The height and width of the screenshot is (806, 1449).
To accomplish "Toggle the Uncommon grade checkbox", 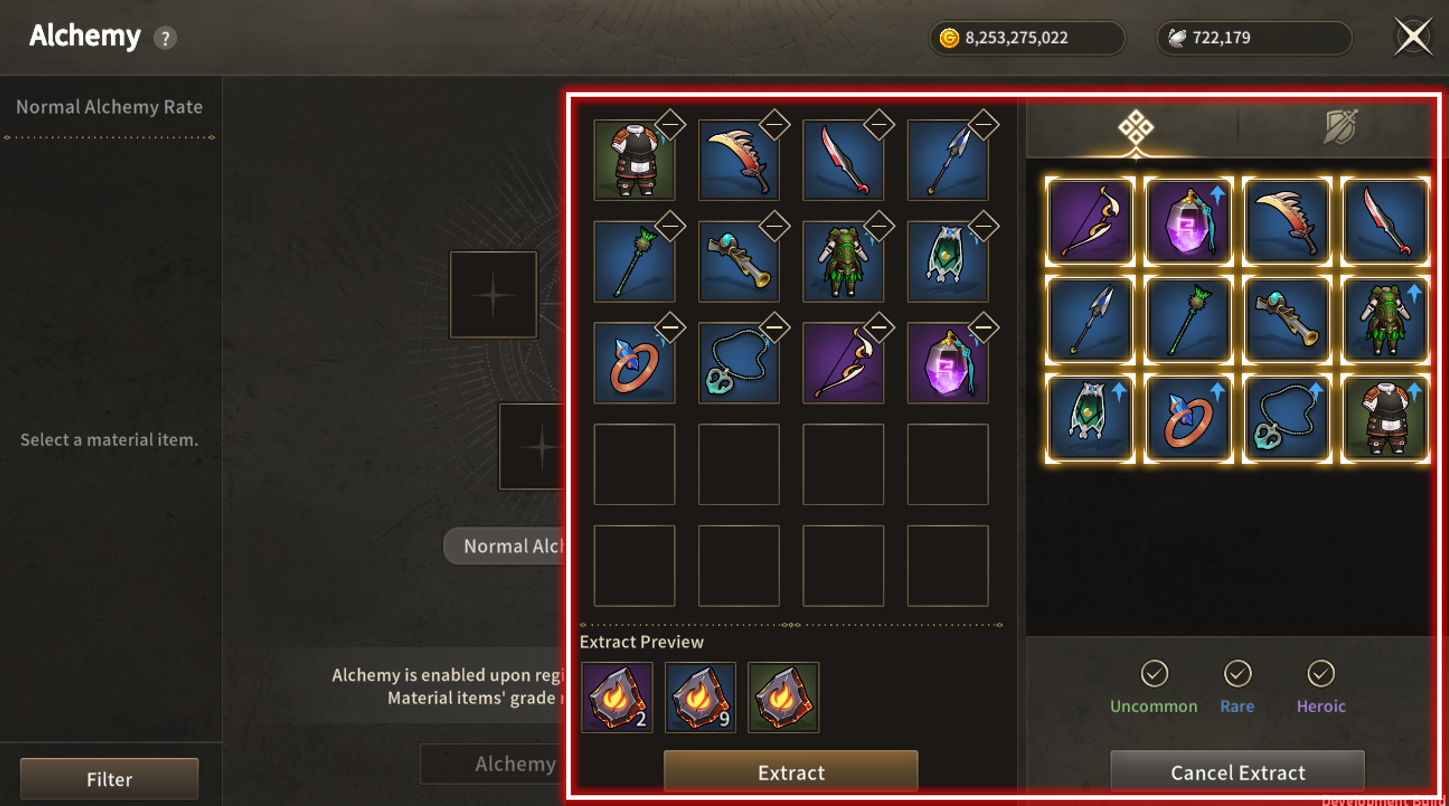I will [1154, 673].
